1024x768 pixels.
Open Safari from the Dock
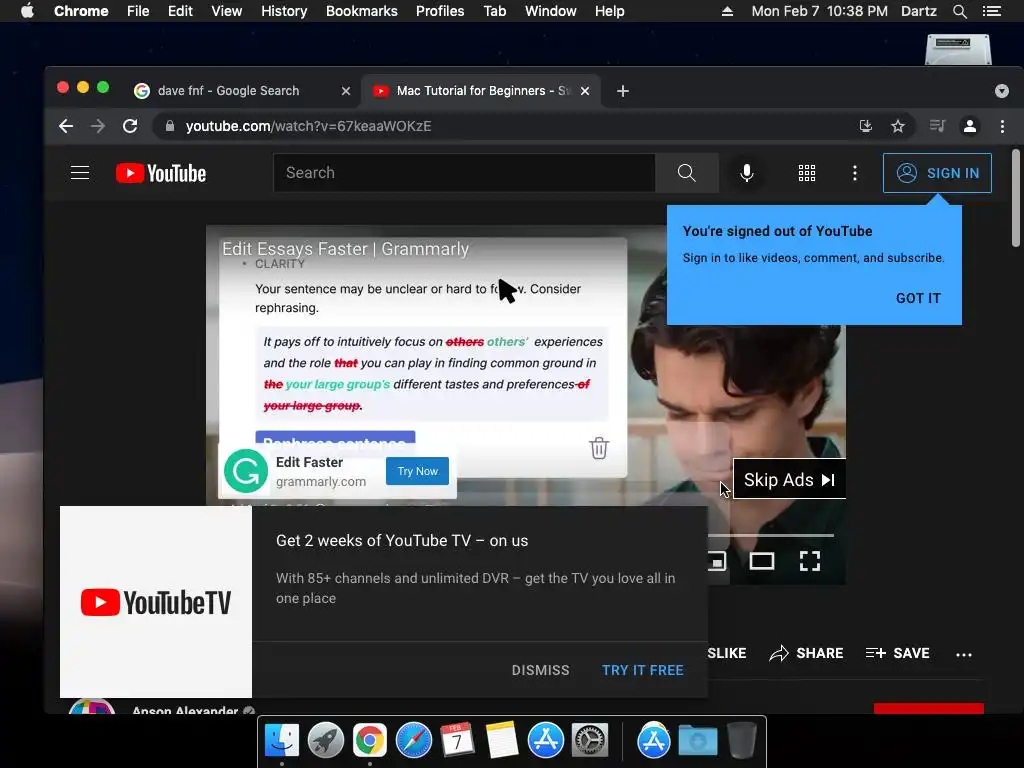point(413,741)
